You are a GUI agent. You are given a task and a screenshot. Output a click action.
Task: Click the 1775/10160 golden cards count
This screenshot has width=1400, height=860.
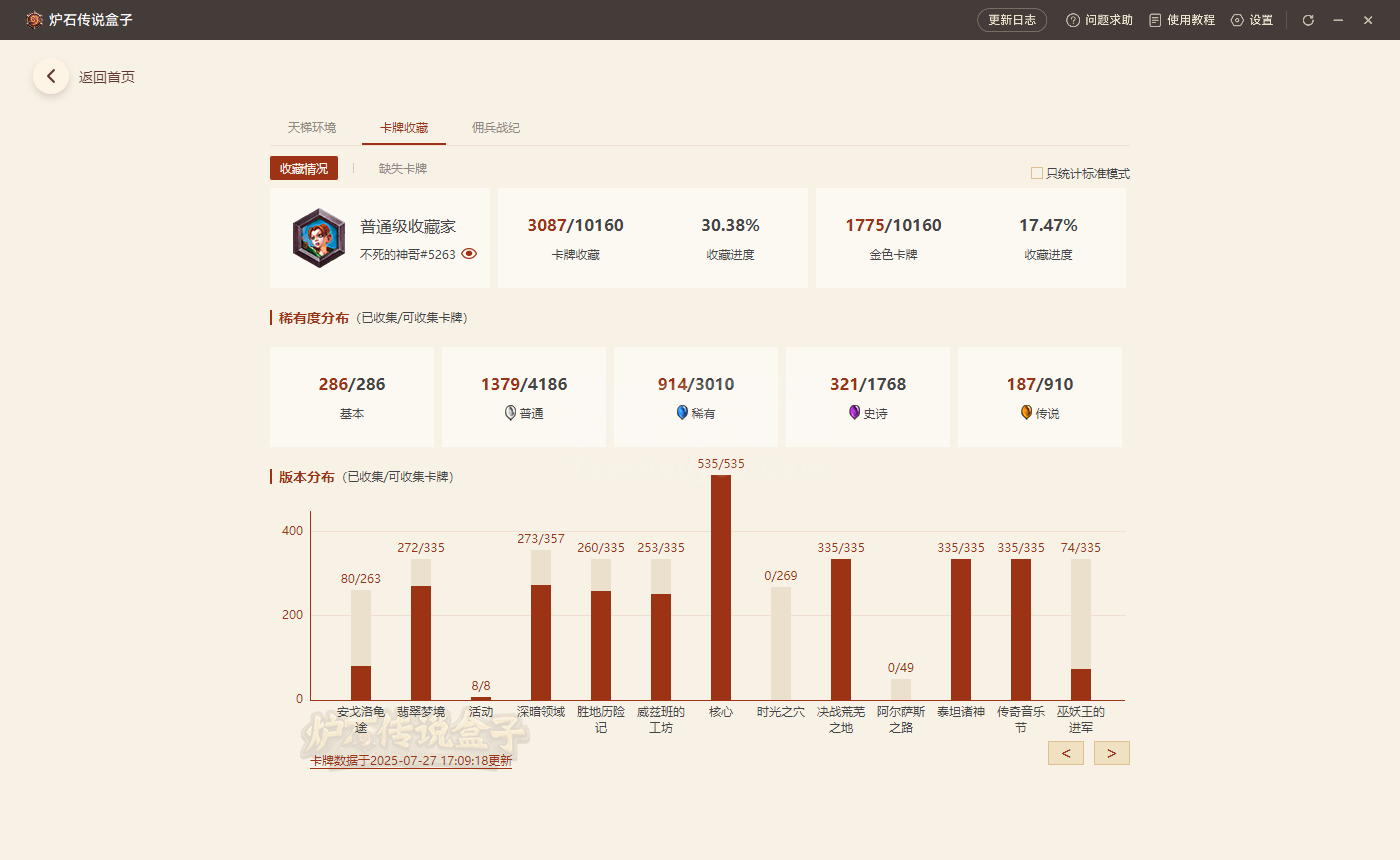(x=893, y=225)
